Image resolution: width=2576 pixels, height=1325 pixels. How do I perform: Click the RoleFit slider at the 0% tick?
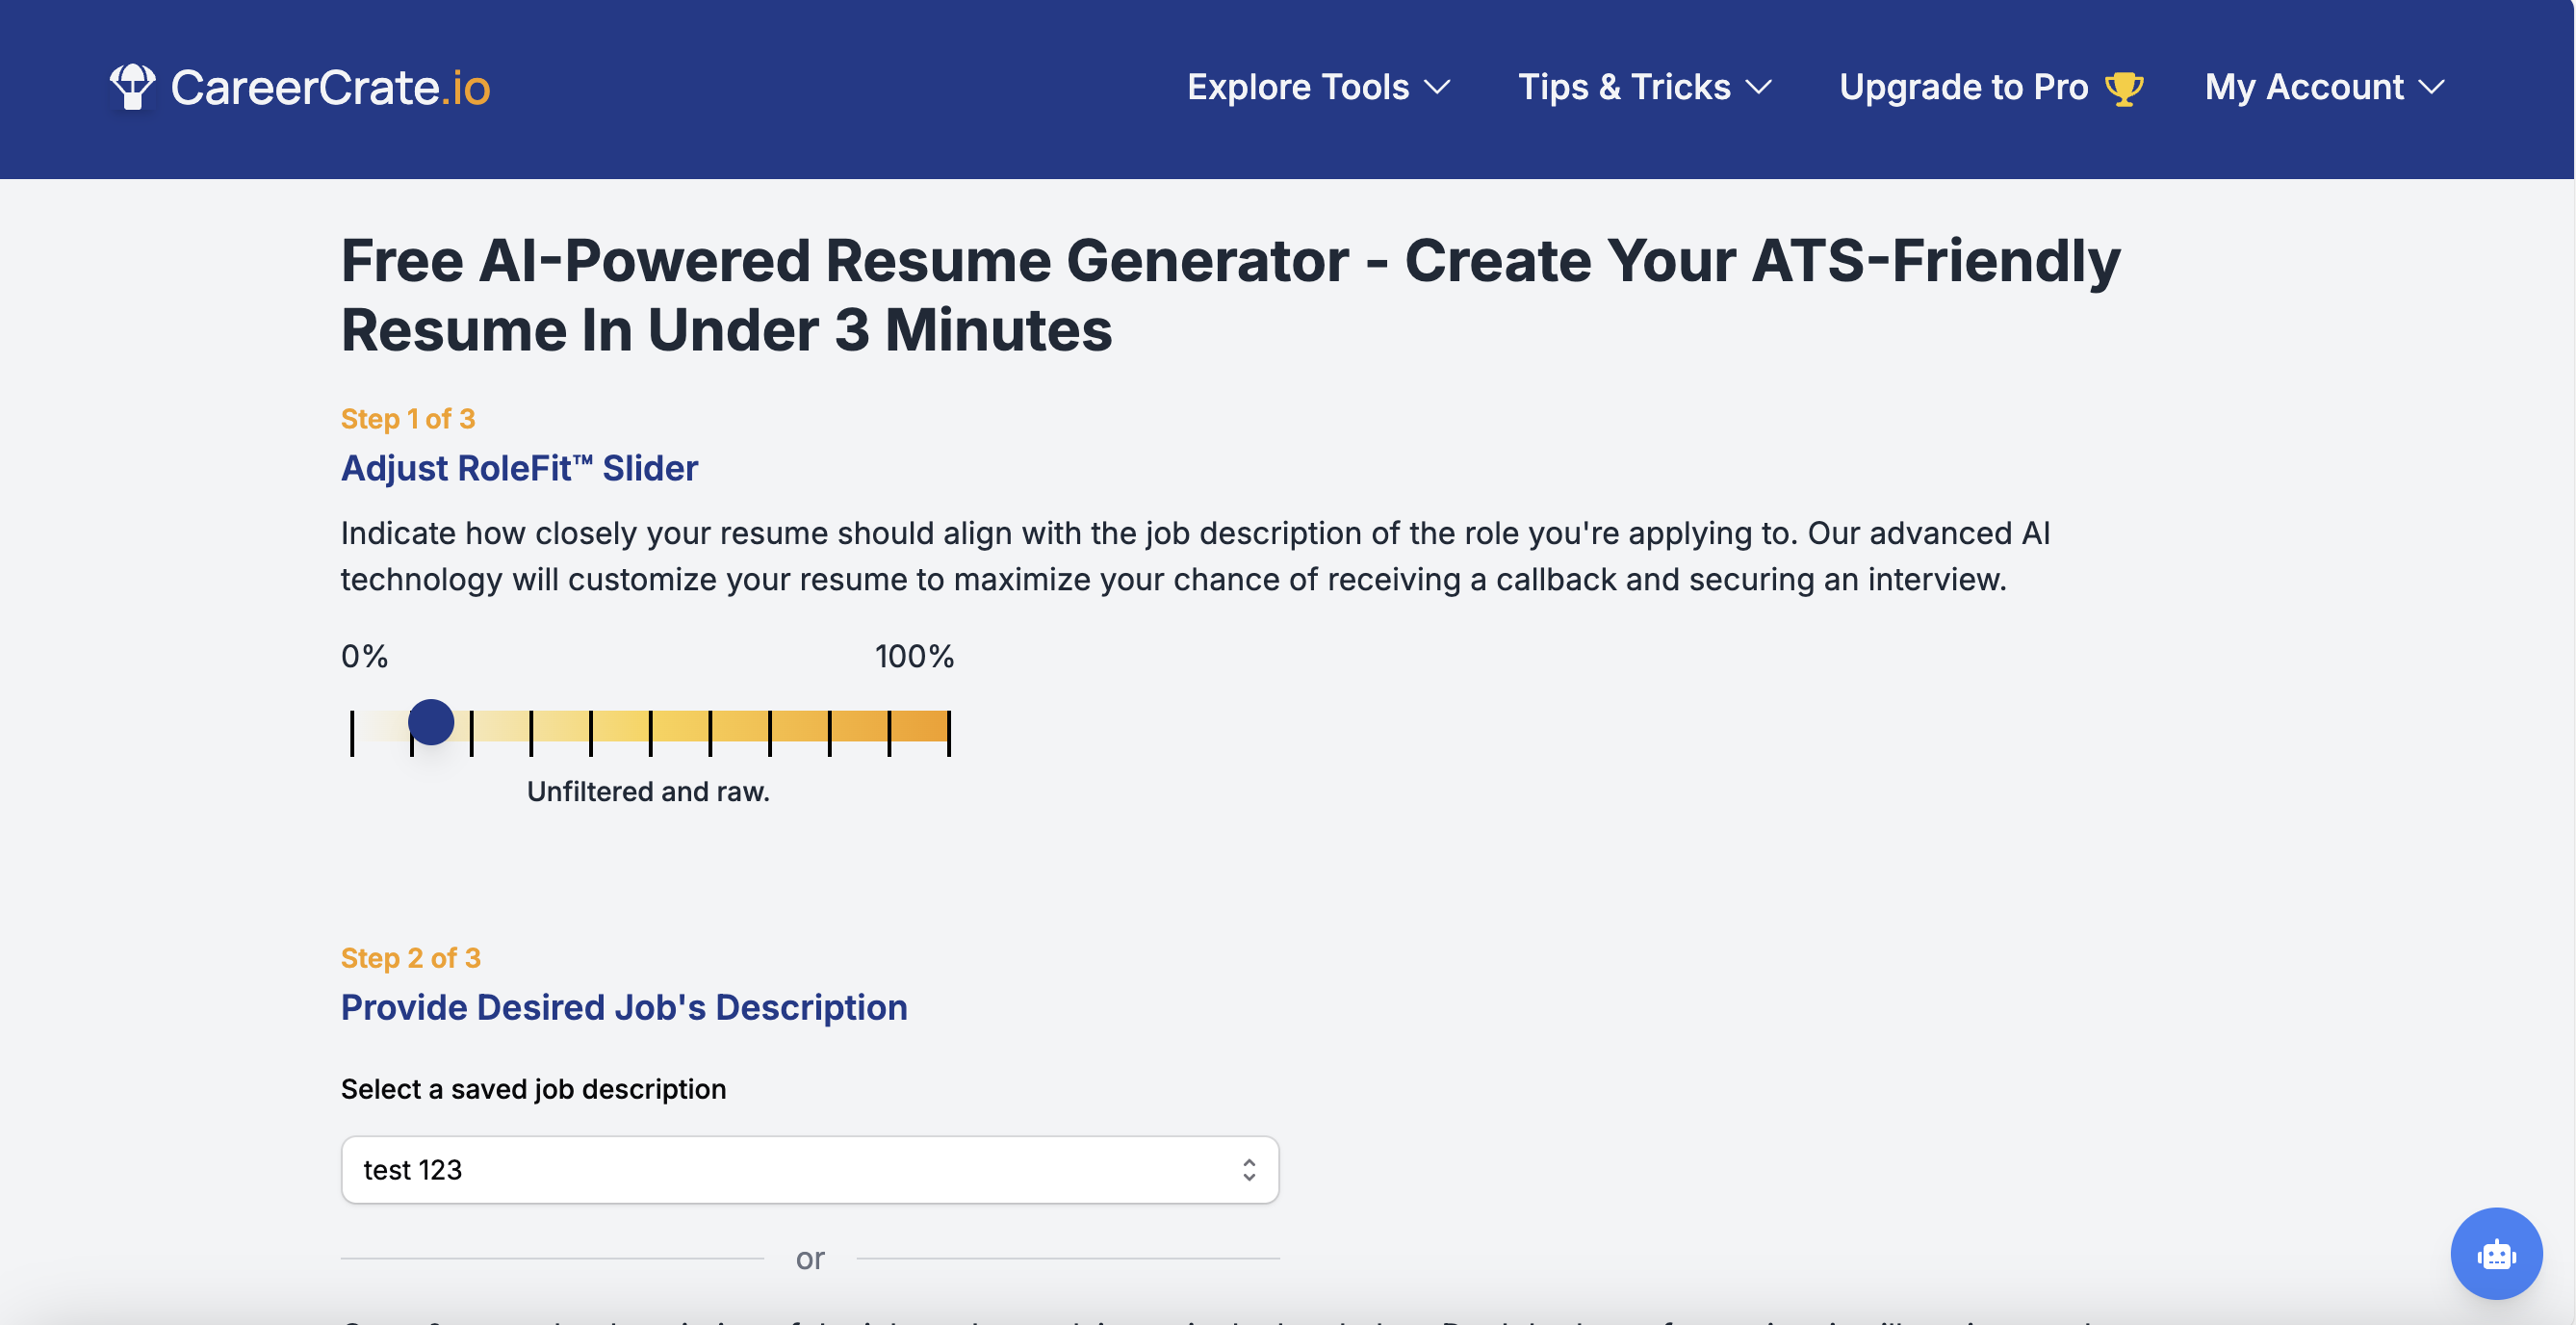tap(352, 732)
